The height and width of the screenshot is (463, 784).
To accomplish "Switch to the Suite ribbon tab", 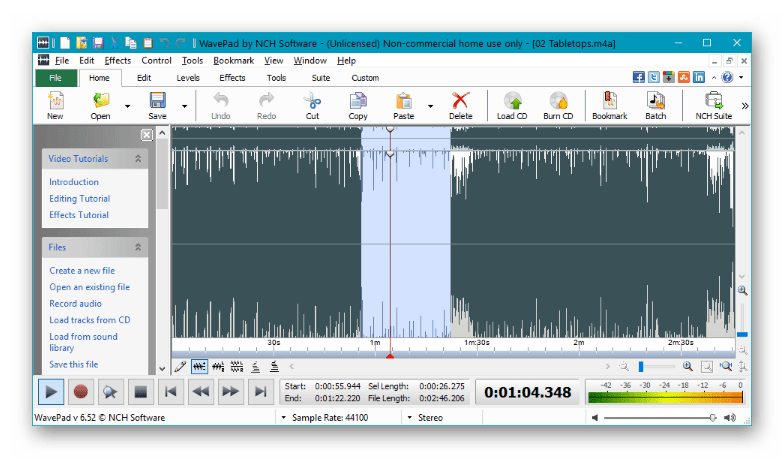I will click(320, 78).
